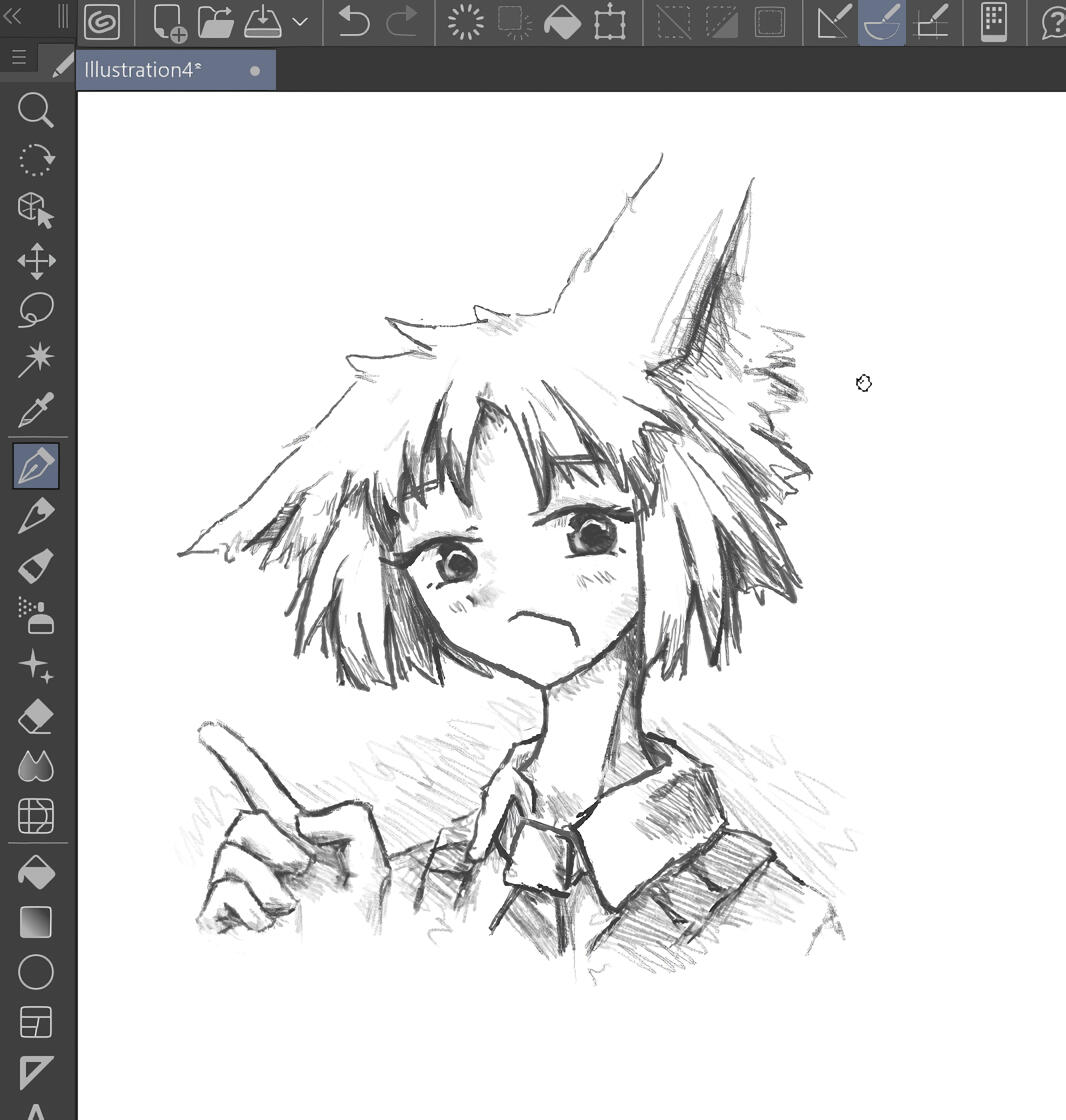Screen dimensions: 1066x1120
Task: Open the save options dropdown arrow
Action: click(x=300, y=22)
